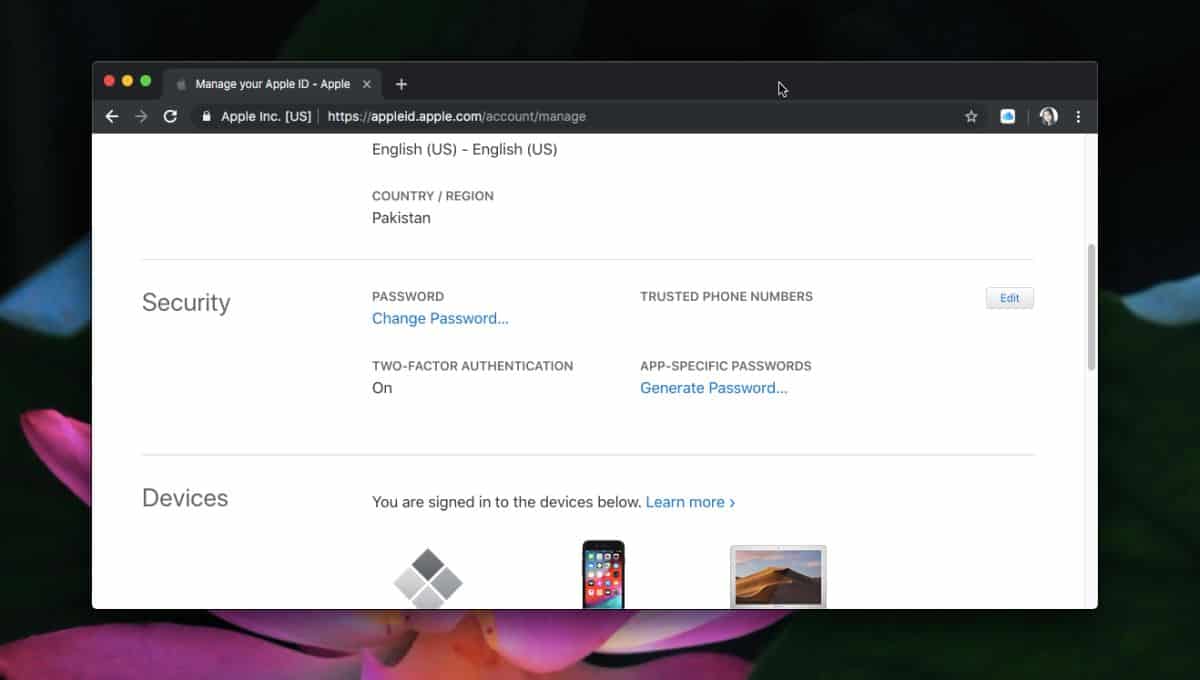The image size is (1200, 680).
Task: Select the Manage your Apple ID tab
Action: click(270, 84)
